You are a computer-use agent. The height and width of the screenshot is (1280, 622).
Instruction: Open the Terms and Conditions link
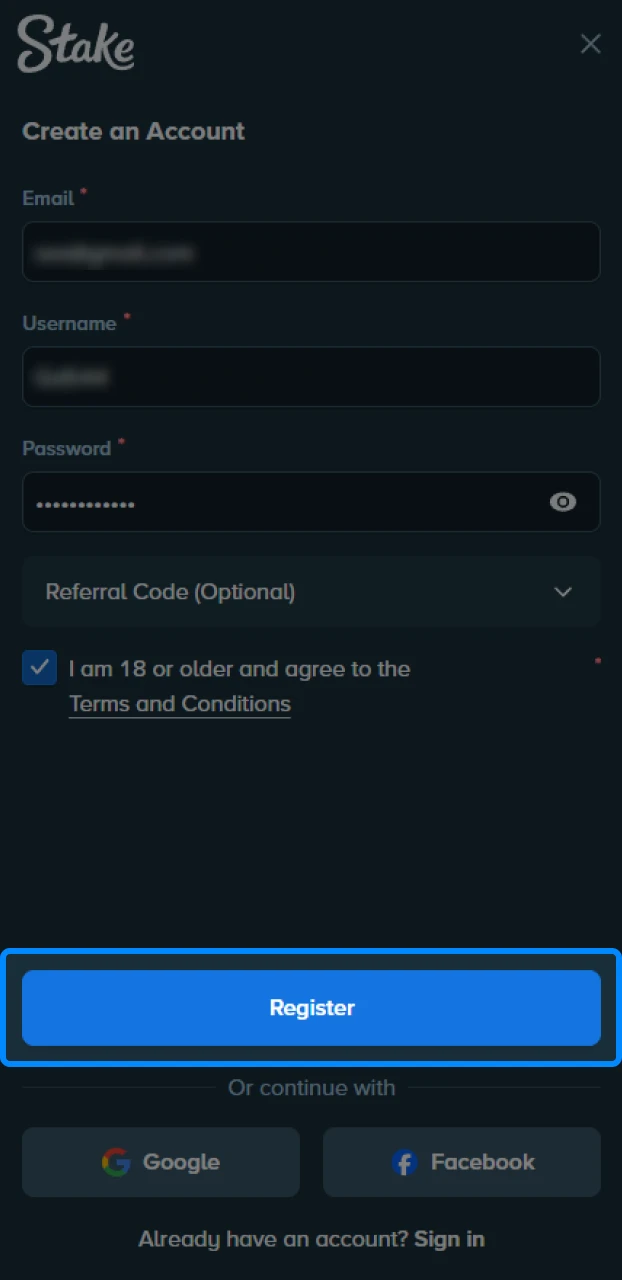179,703
